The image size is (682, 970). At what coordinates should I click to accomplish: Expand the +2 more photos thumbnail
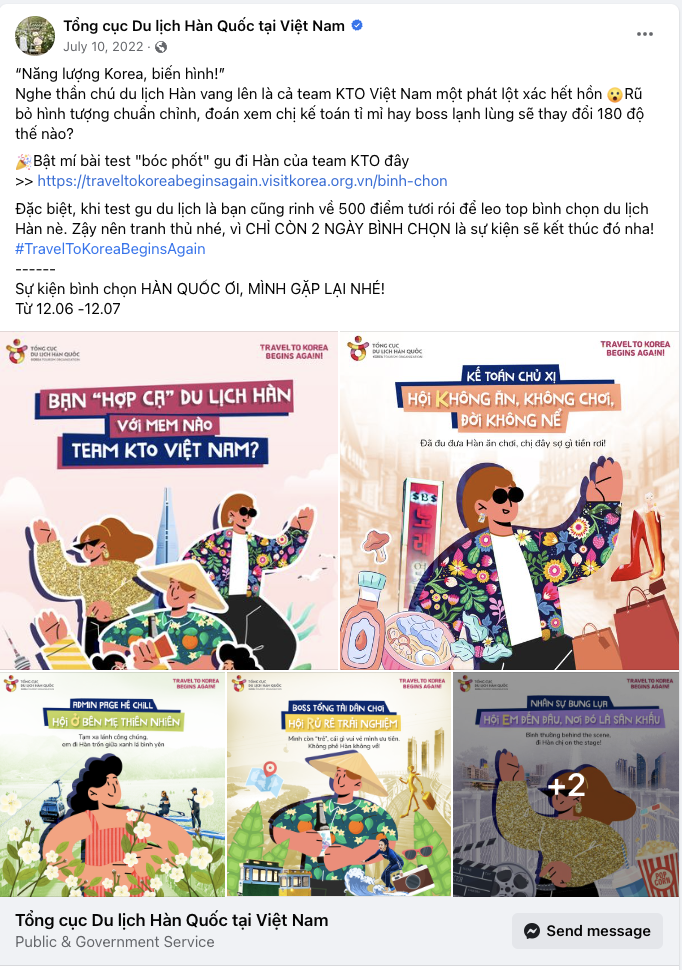coord(566,784)
